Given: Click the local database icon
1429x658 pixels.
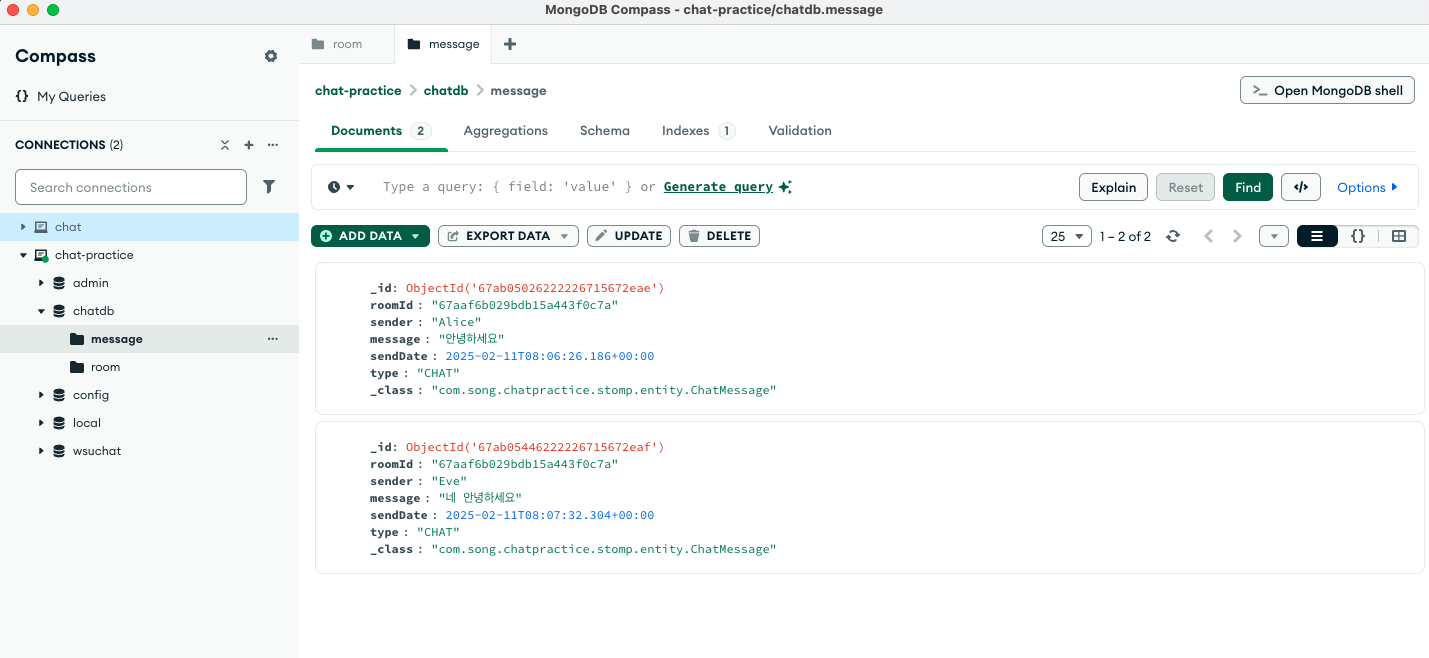Looking at the screenshot, I should coord(59,423).
